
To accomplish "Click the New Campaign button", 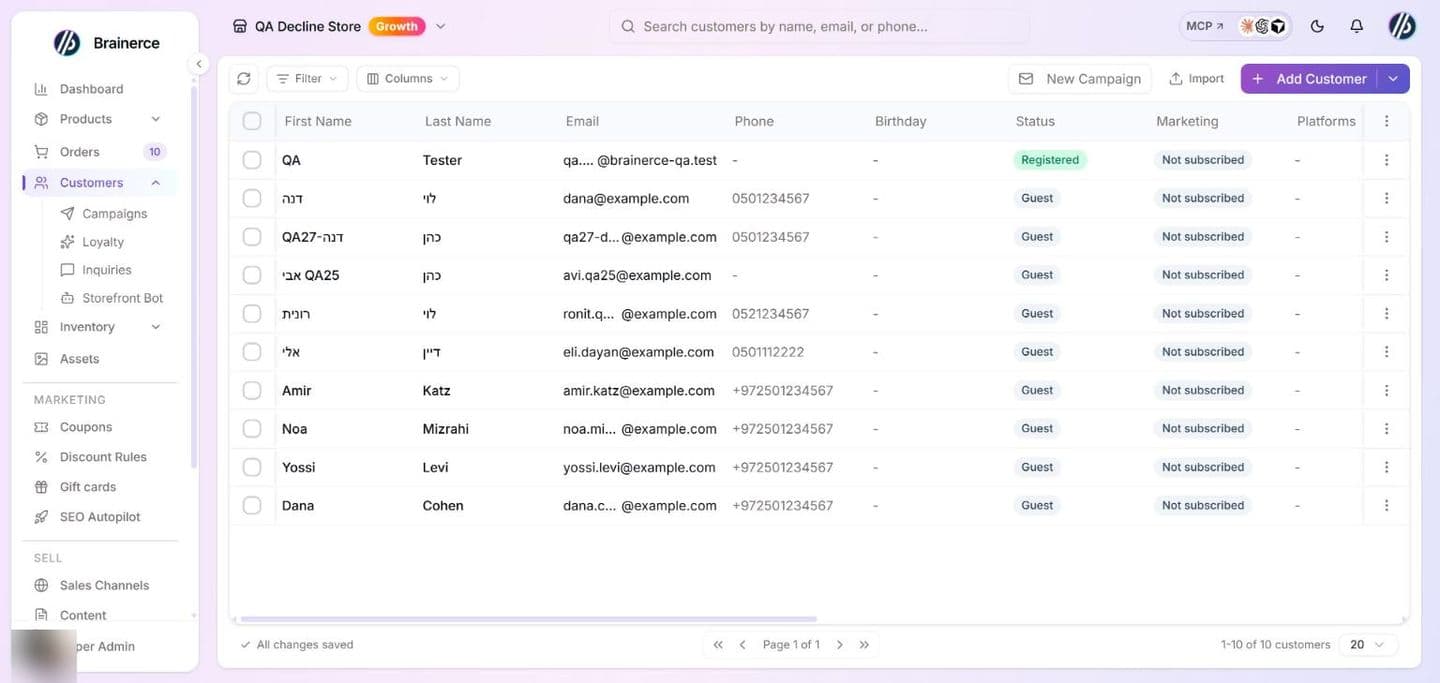I will point(1080,79).
